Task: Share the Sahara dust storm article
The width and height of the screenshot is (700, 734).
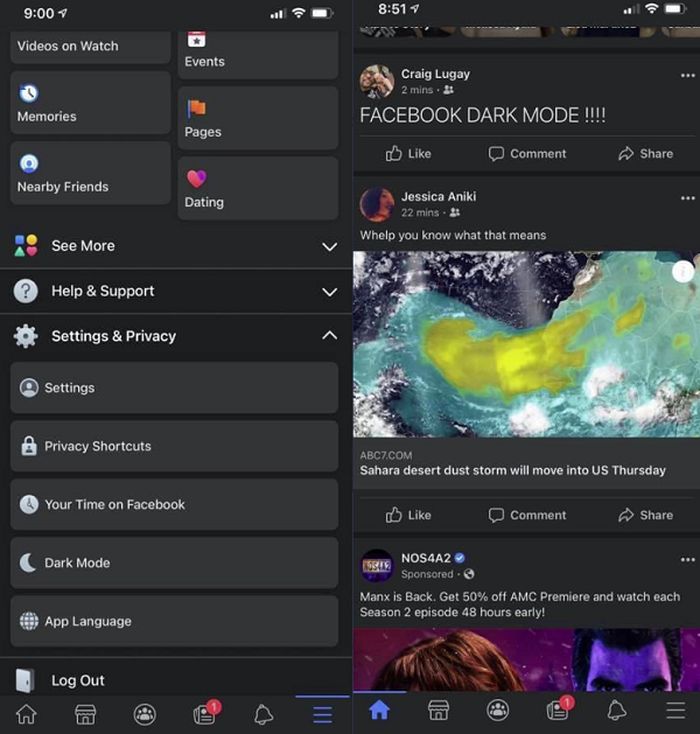Action: [645, 515]
